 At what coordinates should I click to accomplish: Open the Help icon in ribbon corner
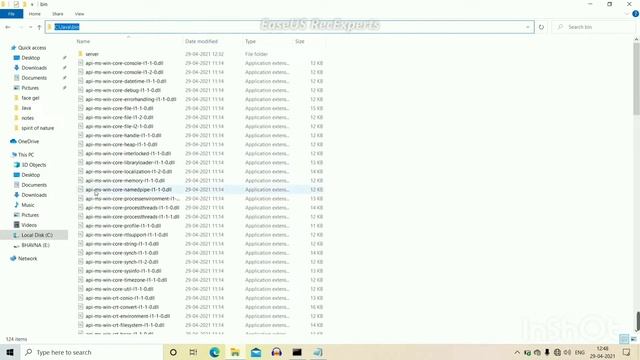pos(635,14)
